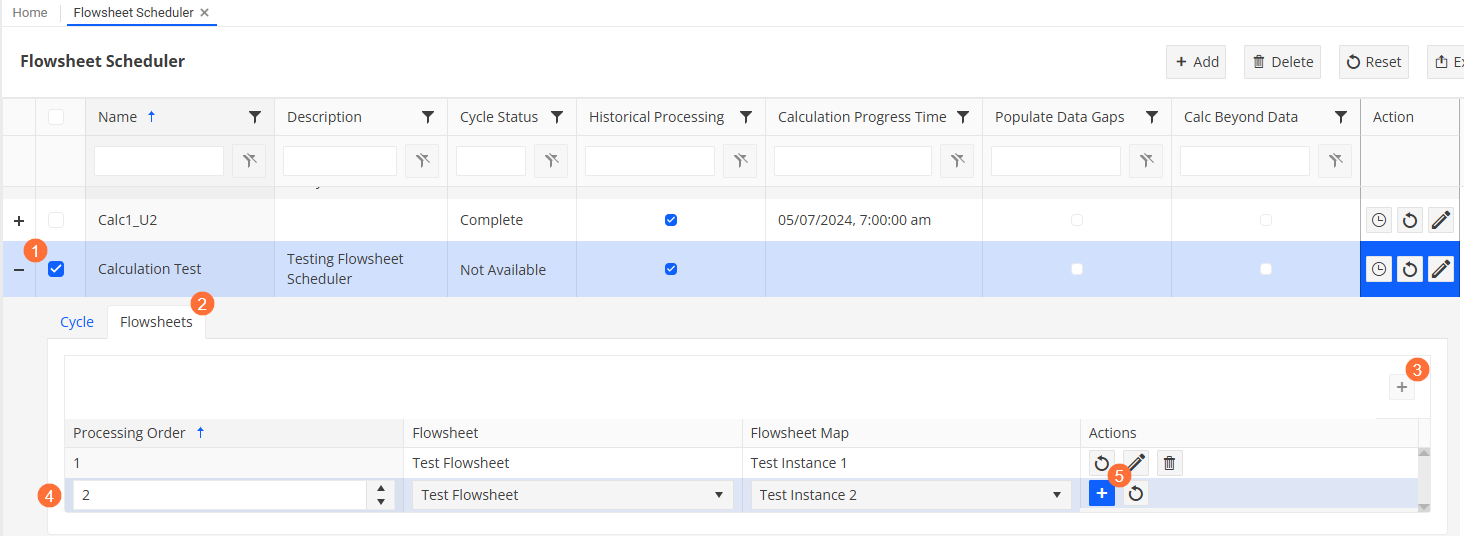
Task: Click blue plus to save new flowsheet row
Action: (1102, 494)
